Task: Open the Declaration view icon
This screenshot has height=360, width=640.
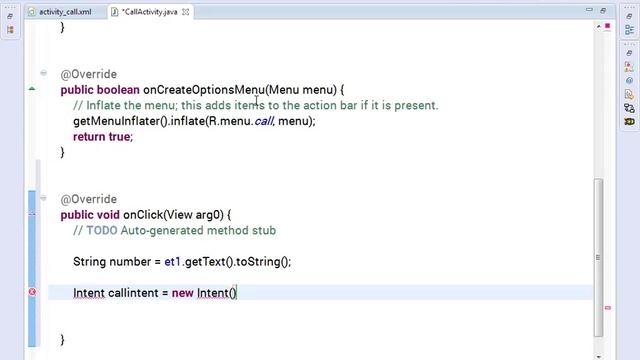Action: (629, 94)
